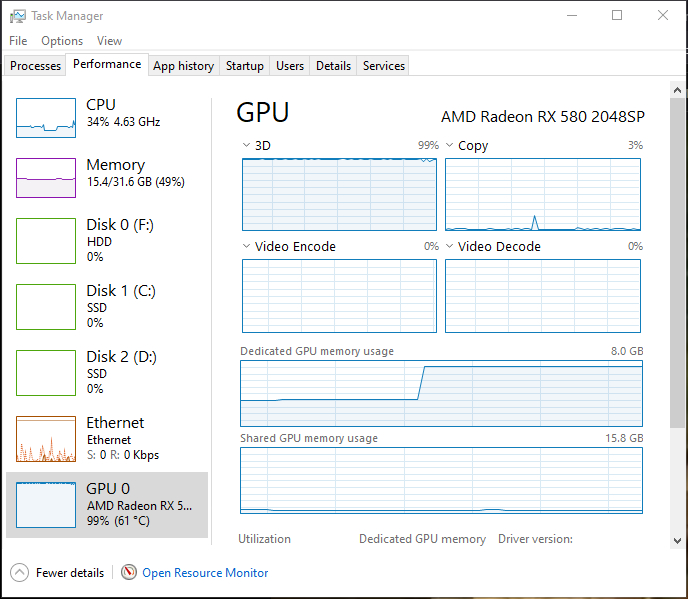Click the Driver version label
Viewport: 688px width, 599px height.
tap(535, 539)
